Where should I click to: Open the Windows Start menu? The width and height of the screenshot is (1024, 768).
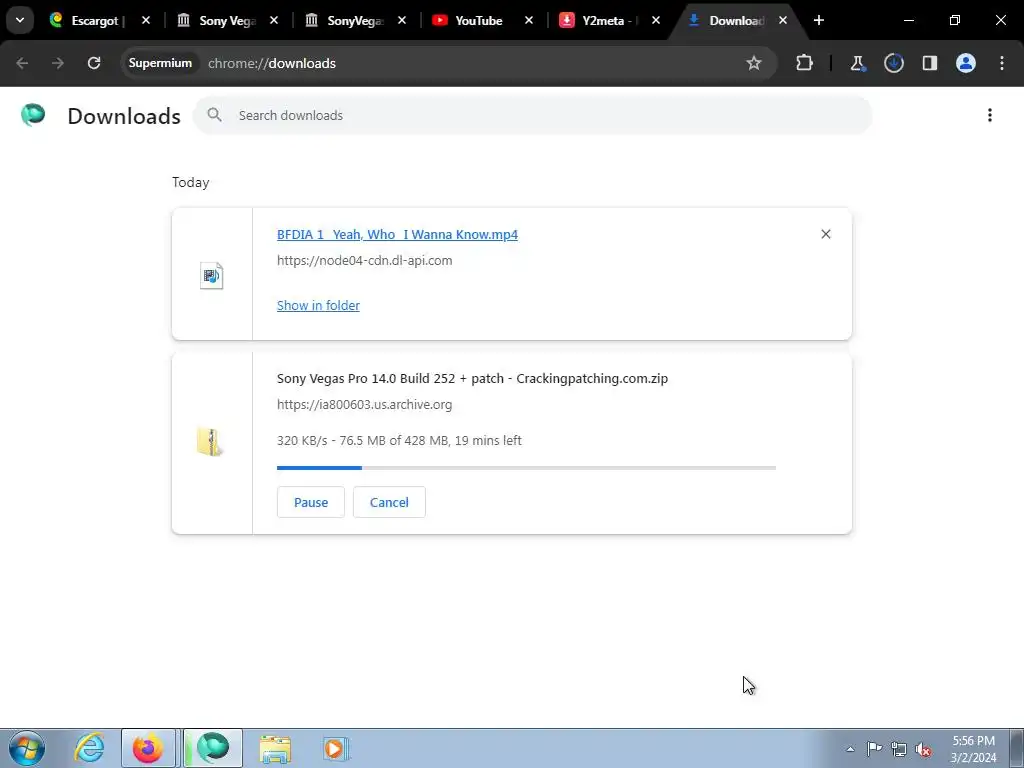coord(26,748)
